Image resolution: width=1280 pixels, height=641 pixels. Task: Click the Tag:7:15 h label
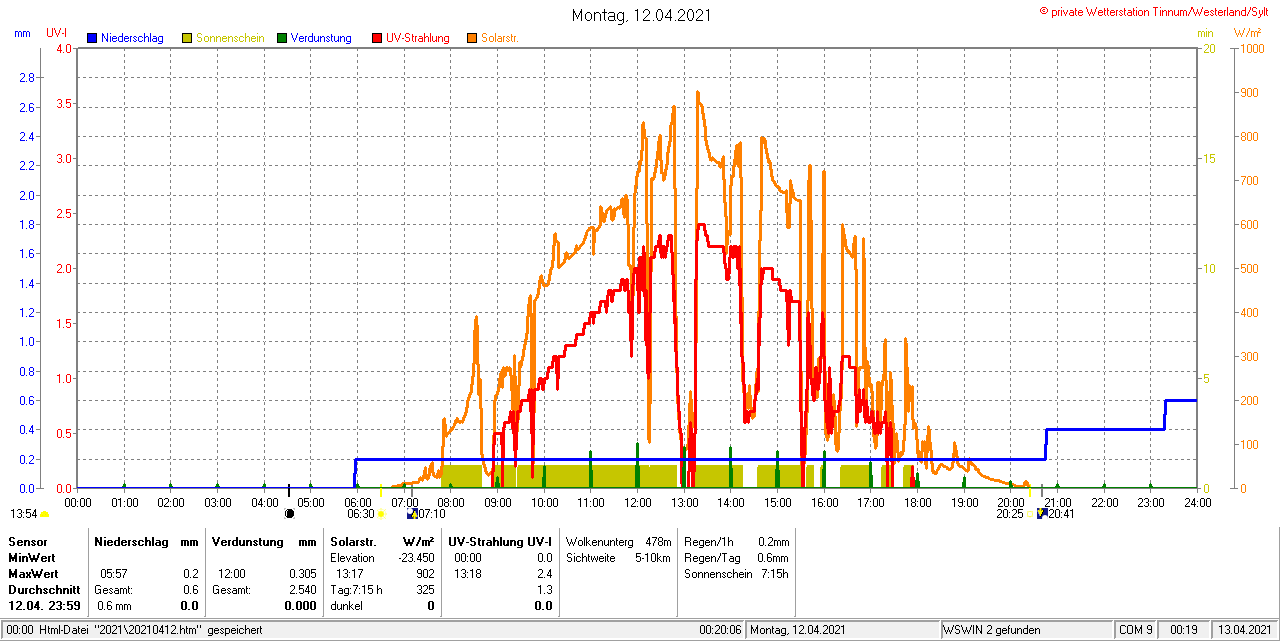tap(356, 590)
